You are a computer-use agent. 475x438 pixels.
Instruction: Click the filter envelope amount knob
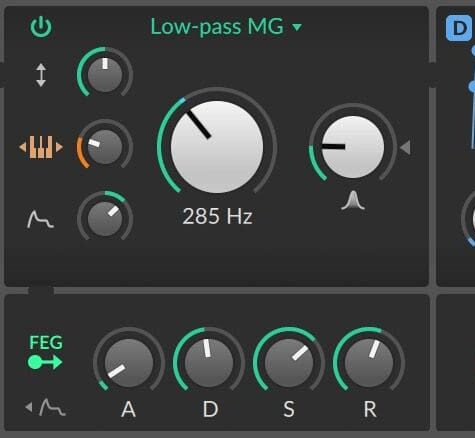click(105, 219)
